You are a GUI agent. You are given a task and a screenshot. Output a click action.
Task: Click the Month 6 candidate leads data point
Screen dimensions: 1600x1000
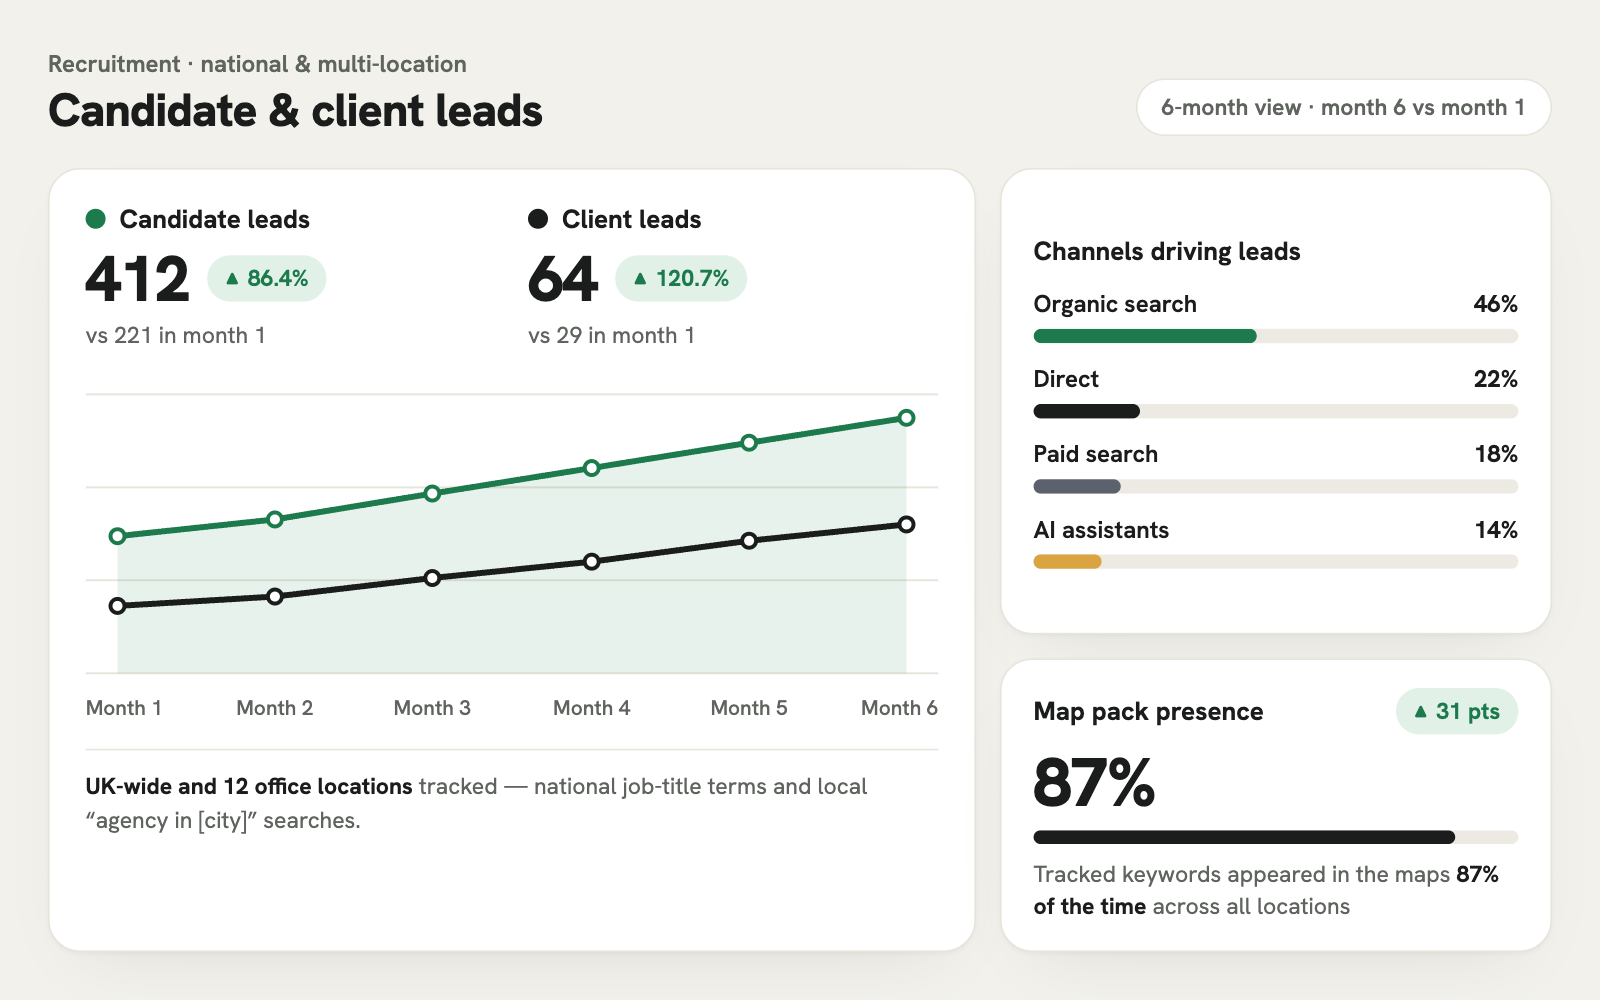tap(906, 418)
